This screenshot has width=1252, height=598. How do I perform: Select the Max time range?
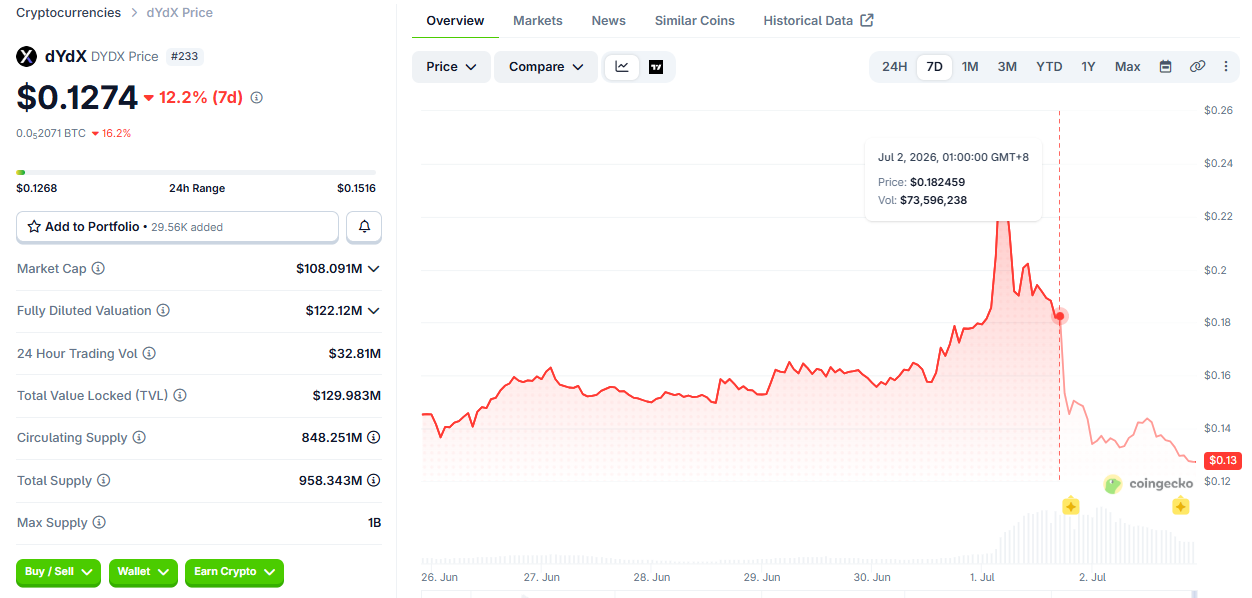coord(1127,67)
